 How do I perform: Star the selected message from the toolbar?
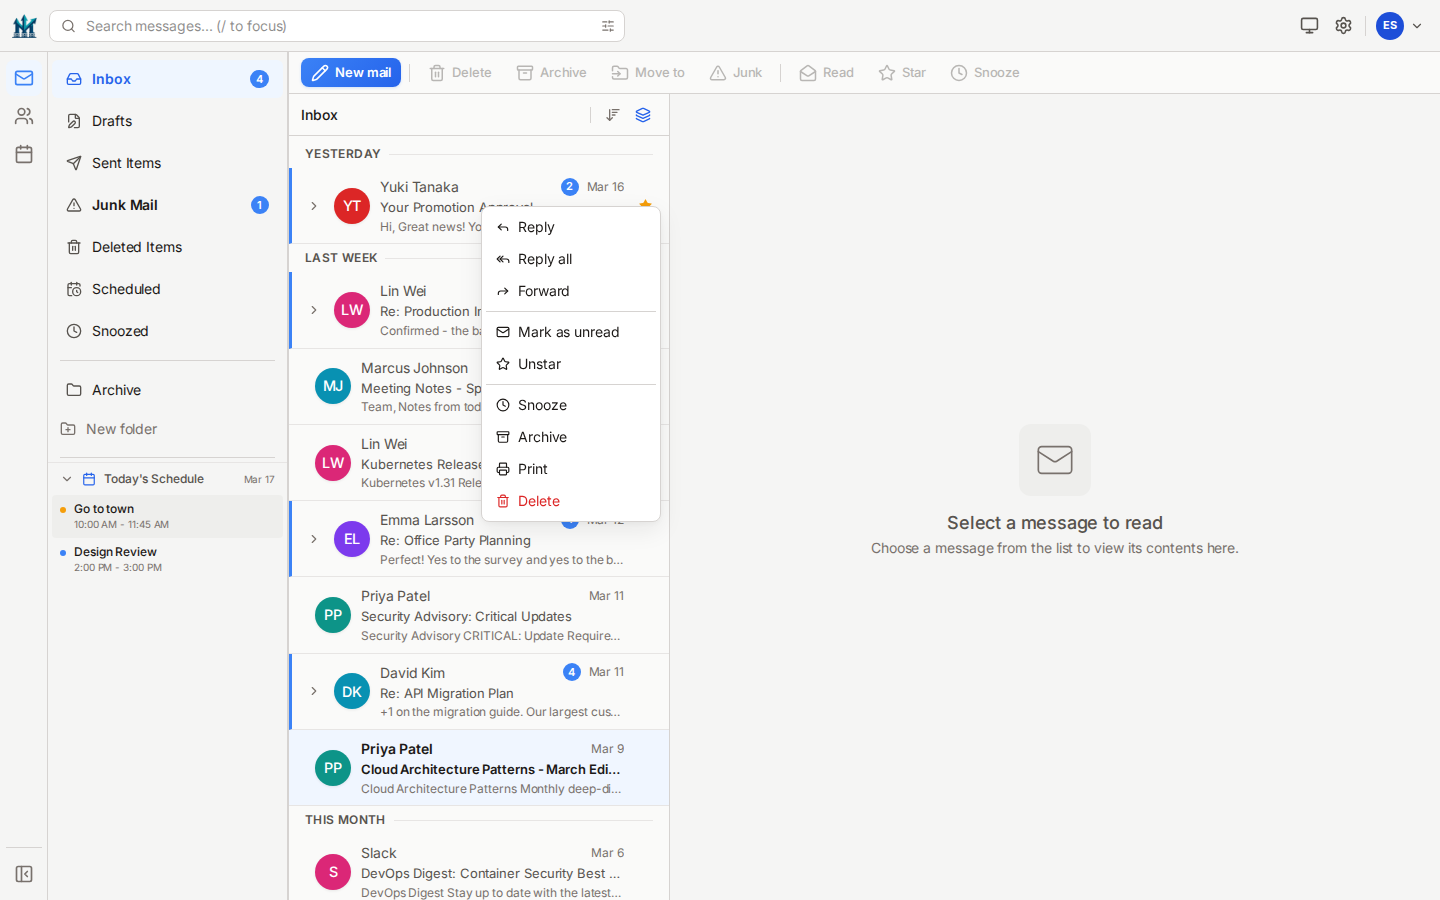click(x=901, y=72)
